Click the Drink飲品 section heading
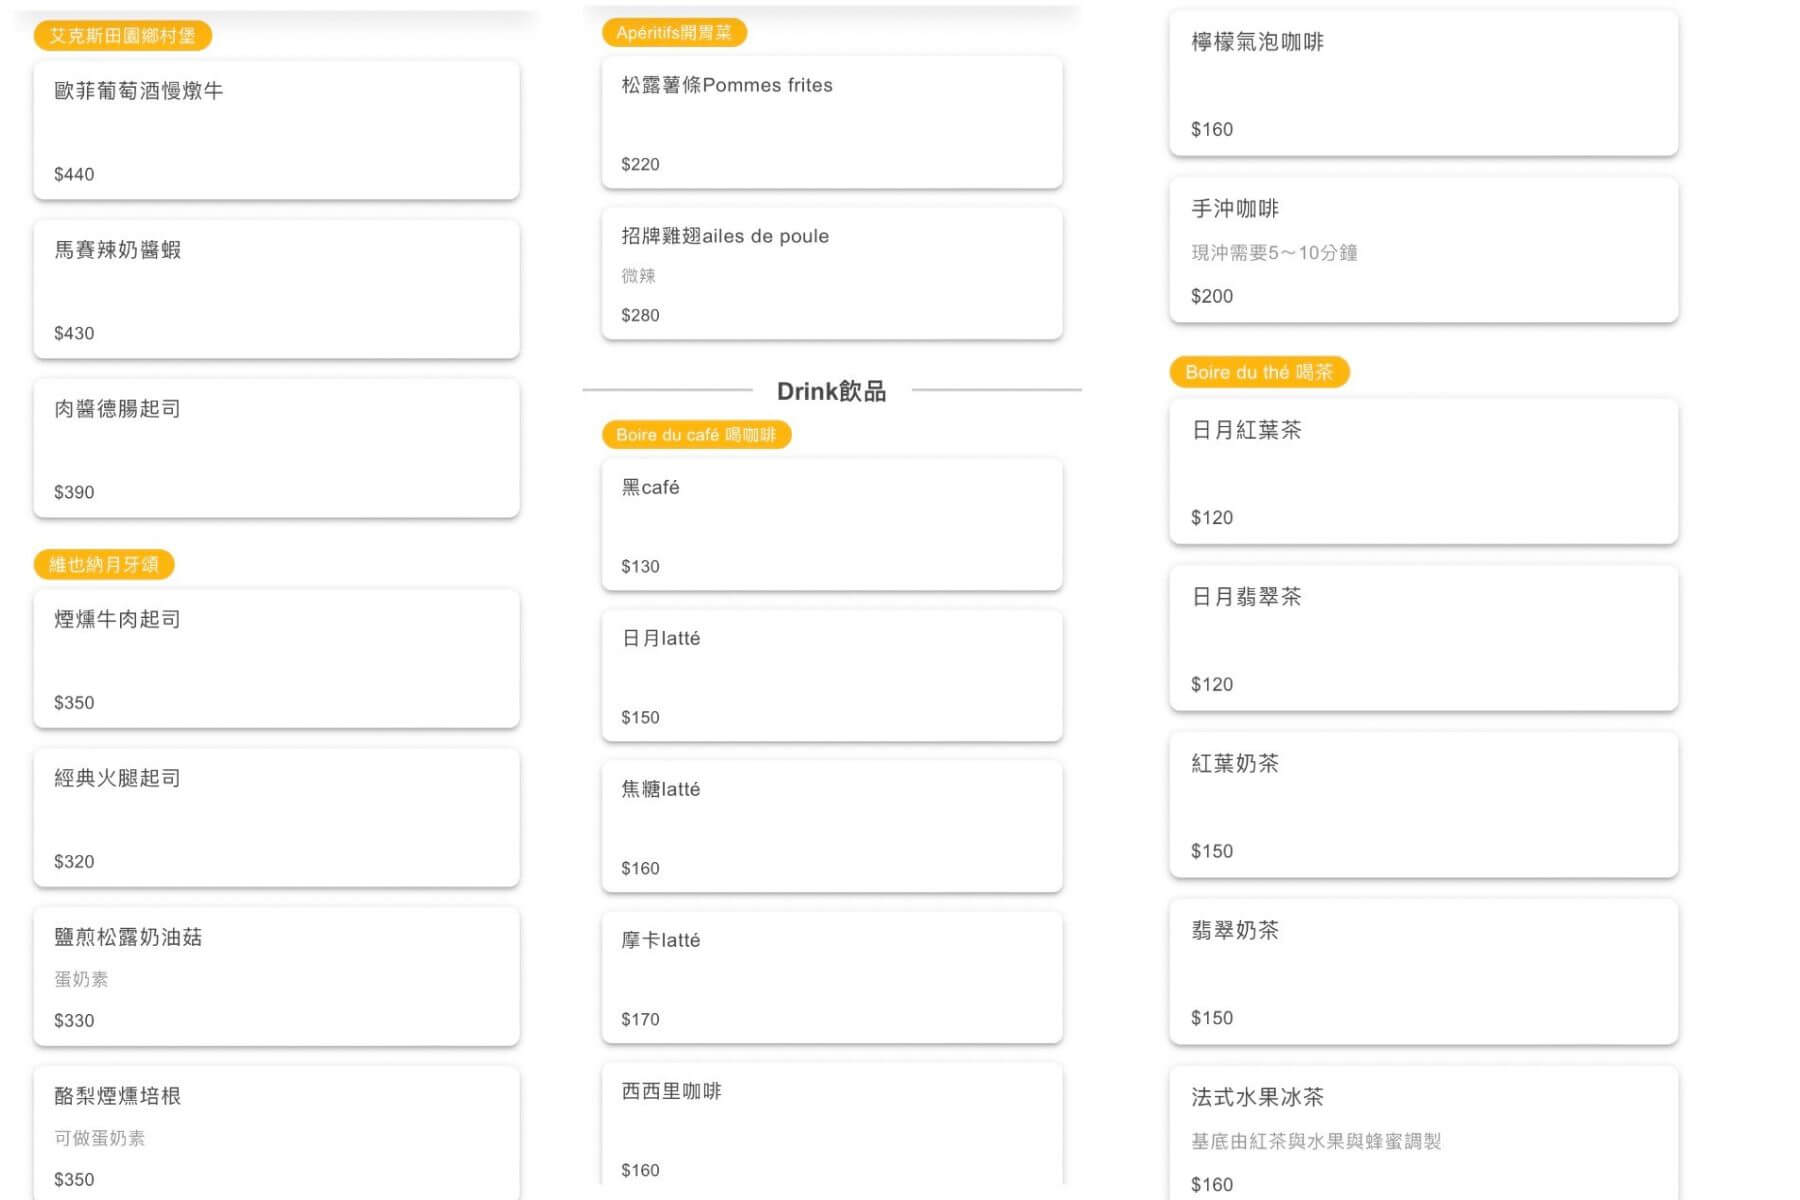 (832, 391)
